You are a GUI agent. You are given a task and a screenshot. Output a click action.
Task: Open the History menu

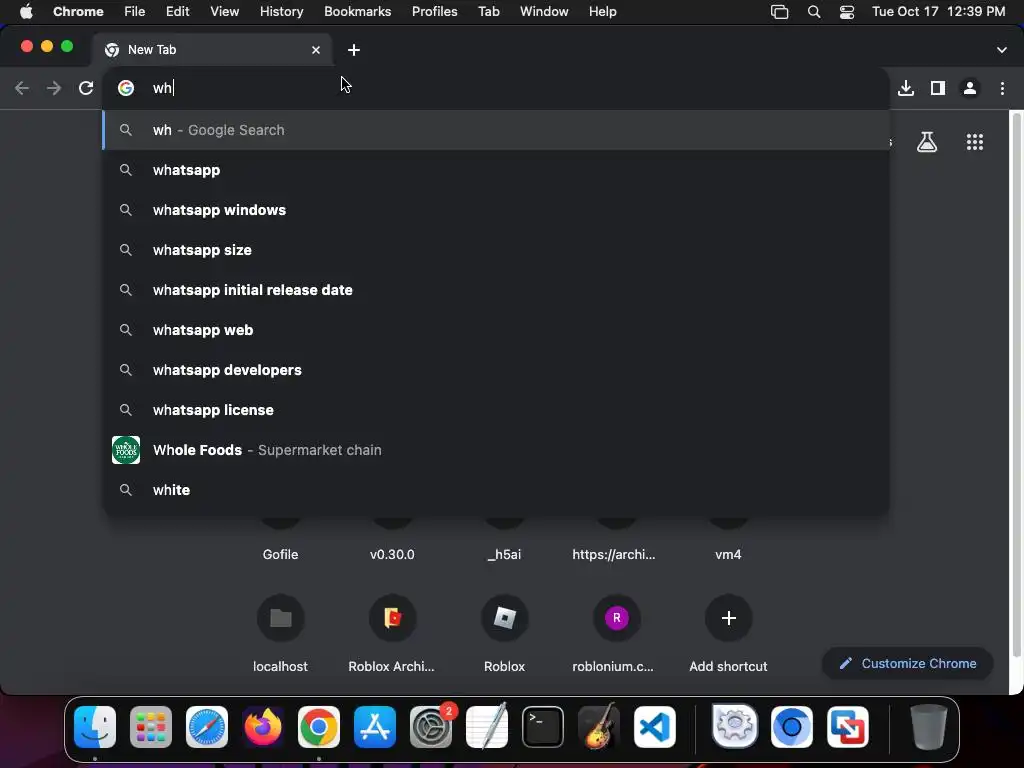(x=281, y=11)
